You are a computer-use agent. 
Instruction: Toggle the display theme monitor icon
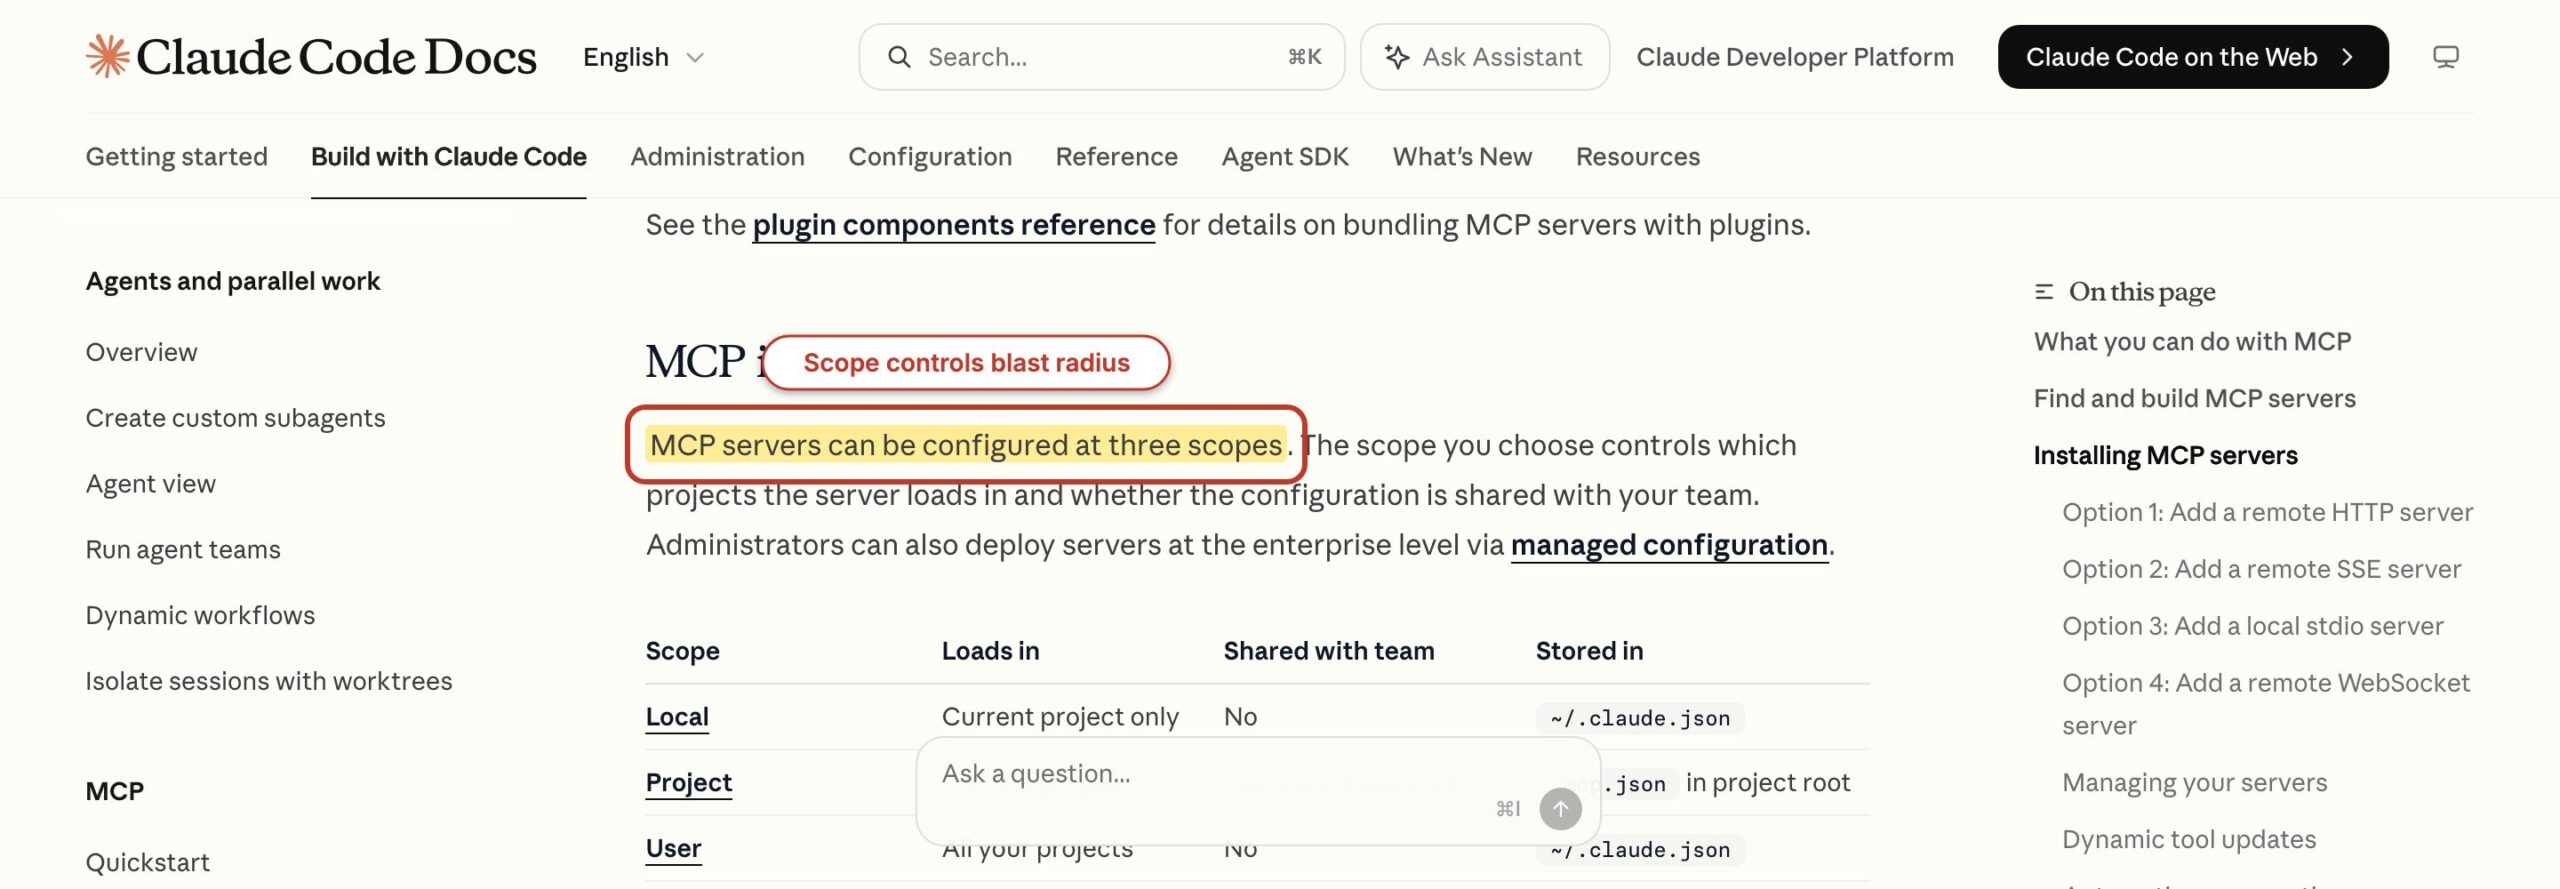coord(2445,57)
